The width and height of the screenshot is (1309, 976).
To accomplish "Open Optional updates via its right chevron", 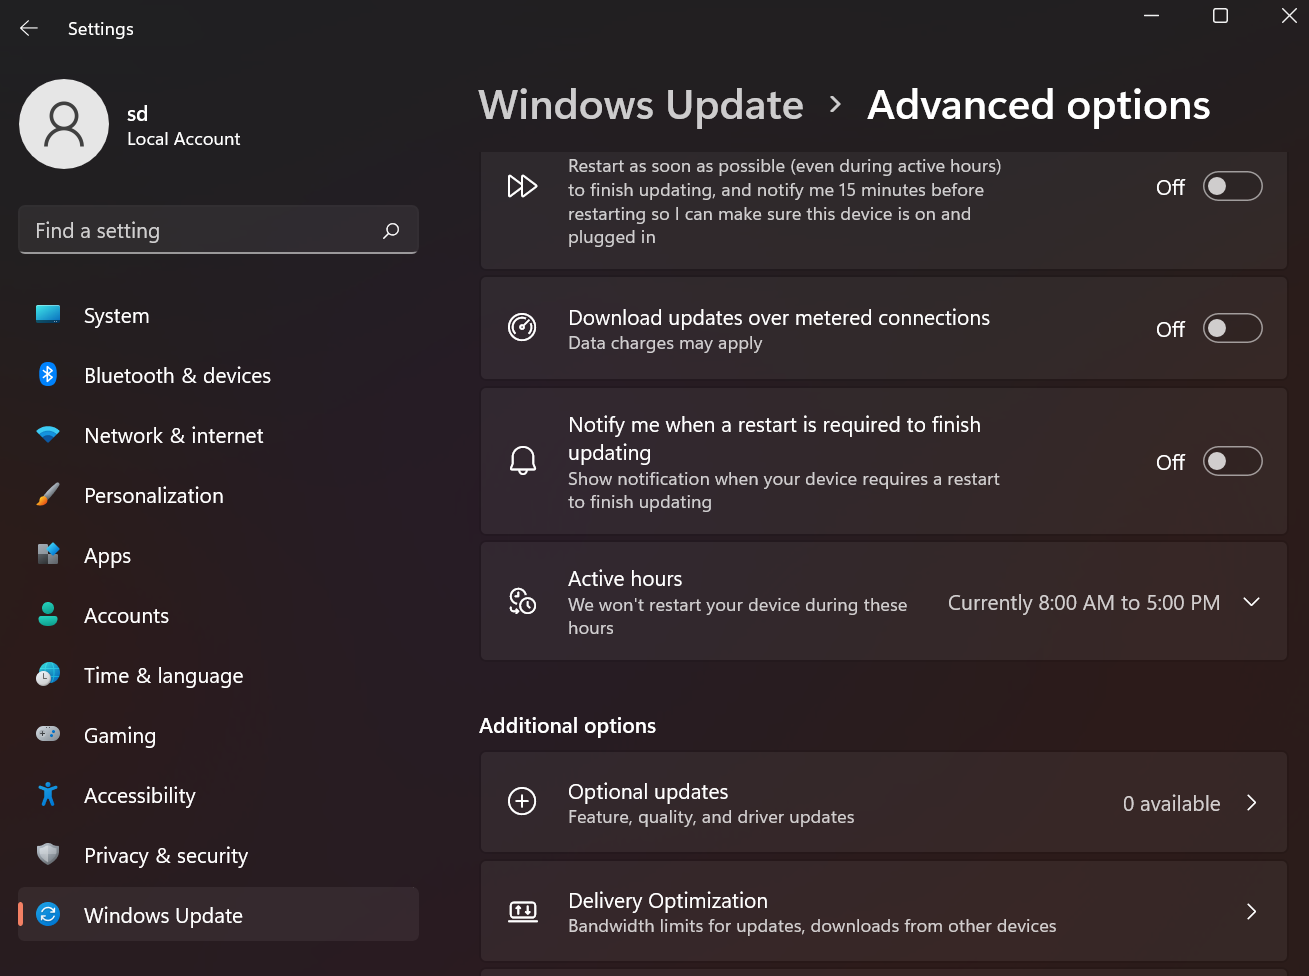I will pos(1251,803).
